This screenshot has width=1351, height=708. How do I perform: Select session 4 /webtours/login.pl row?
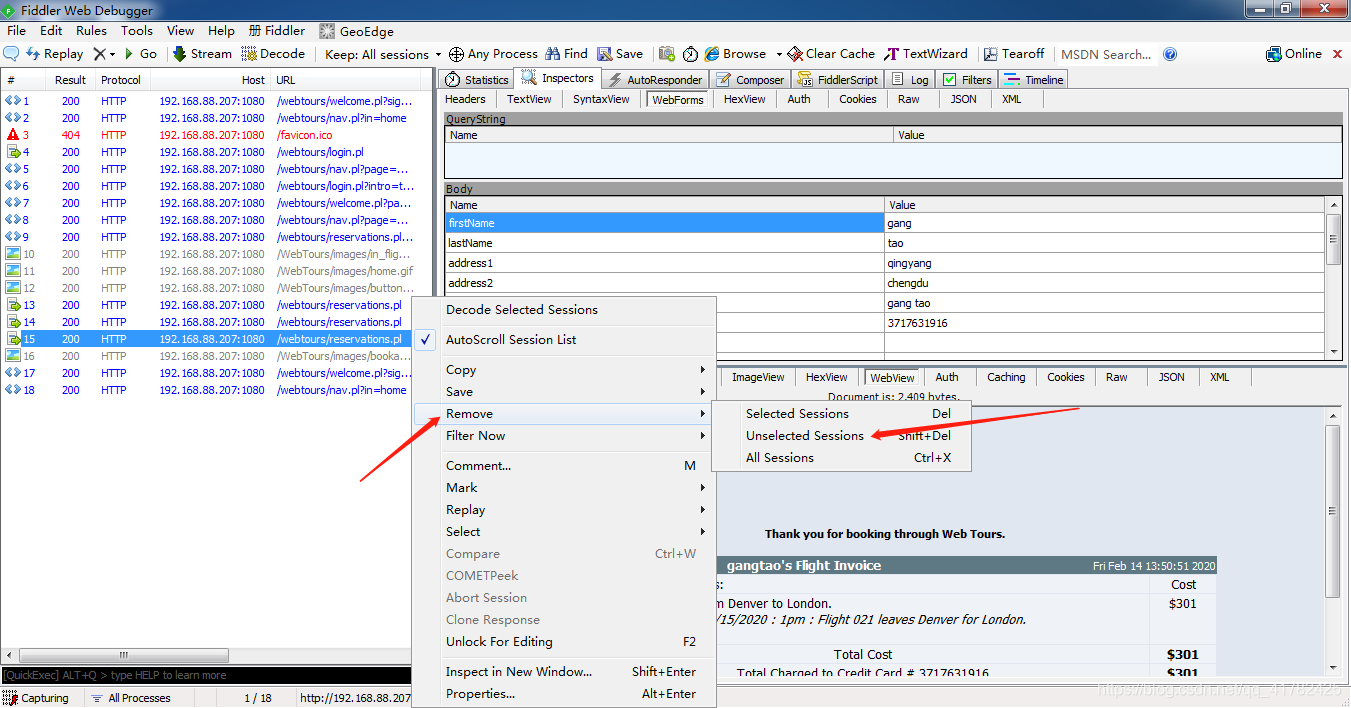point(206,152)
